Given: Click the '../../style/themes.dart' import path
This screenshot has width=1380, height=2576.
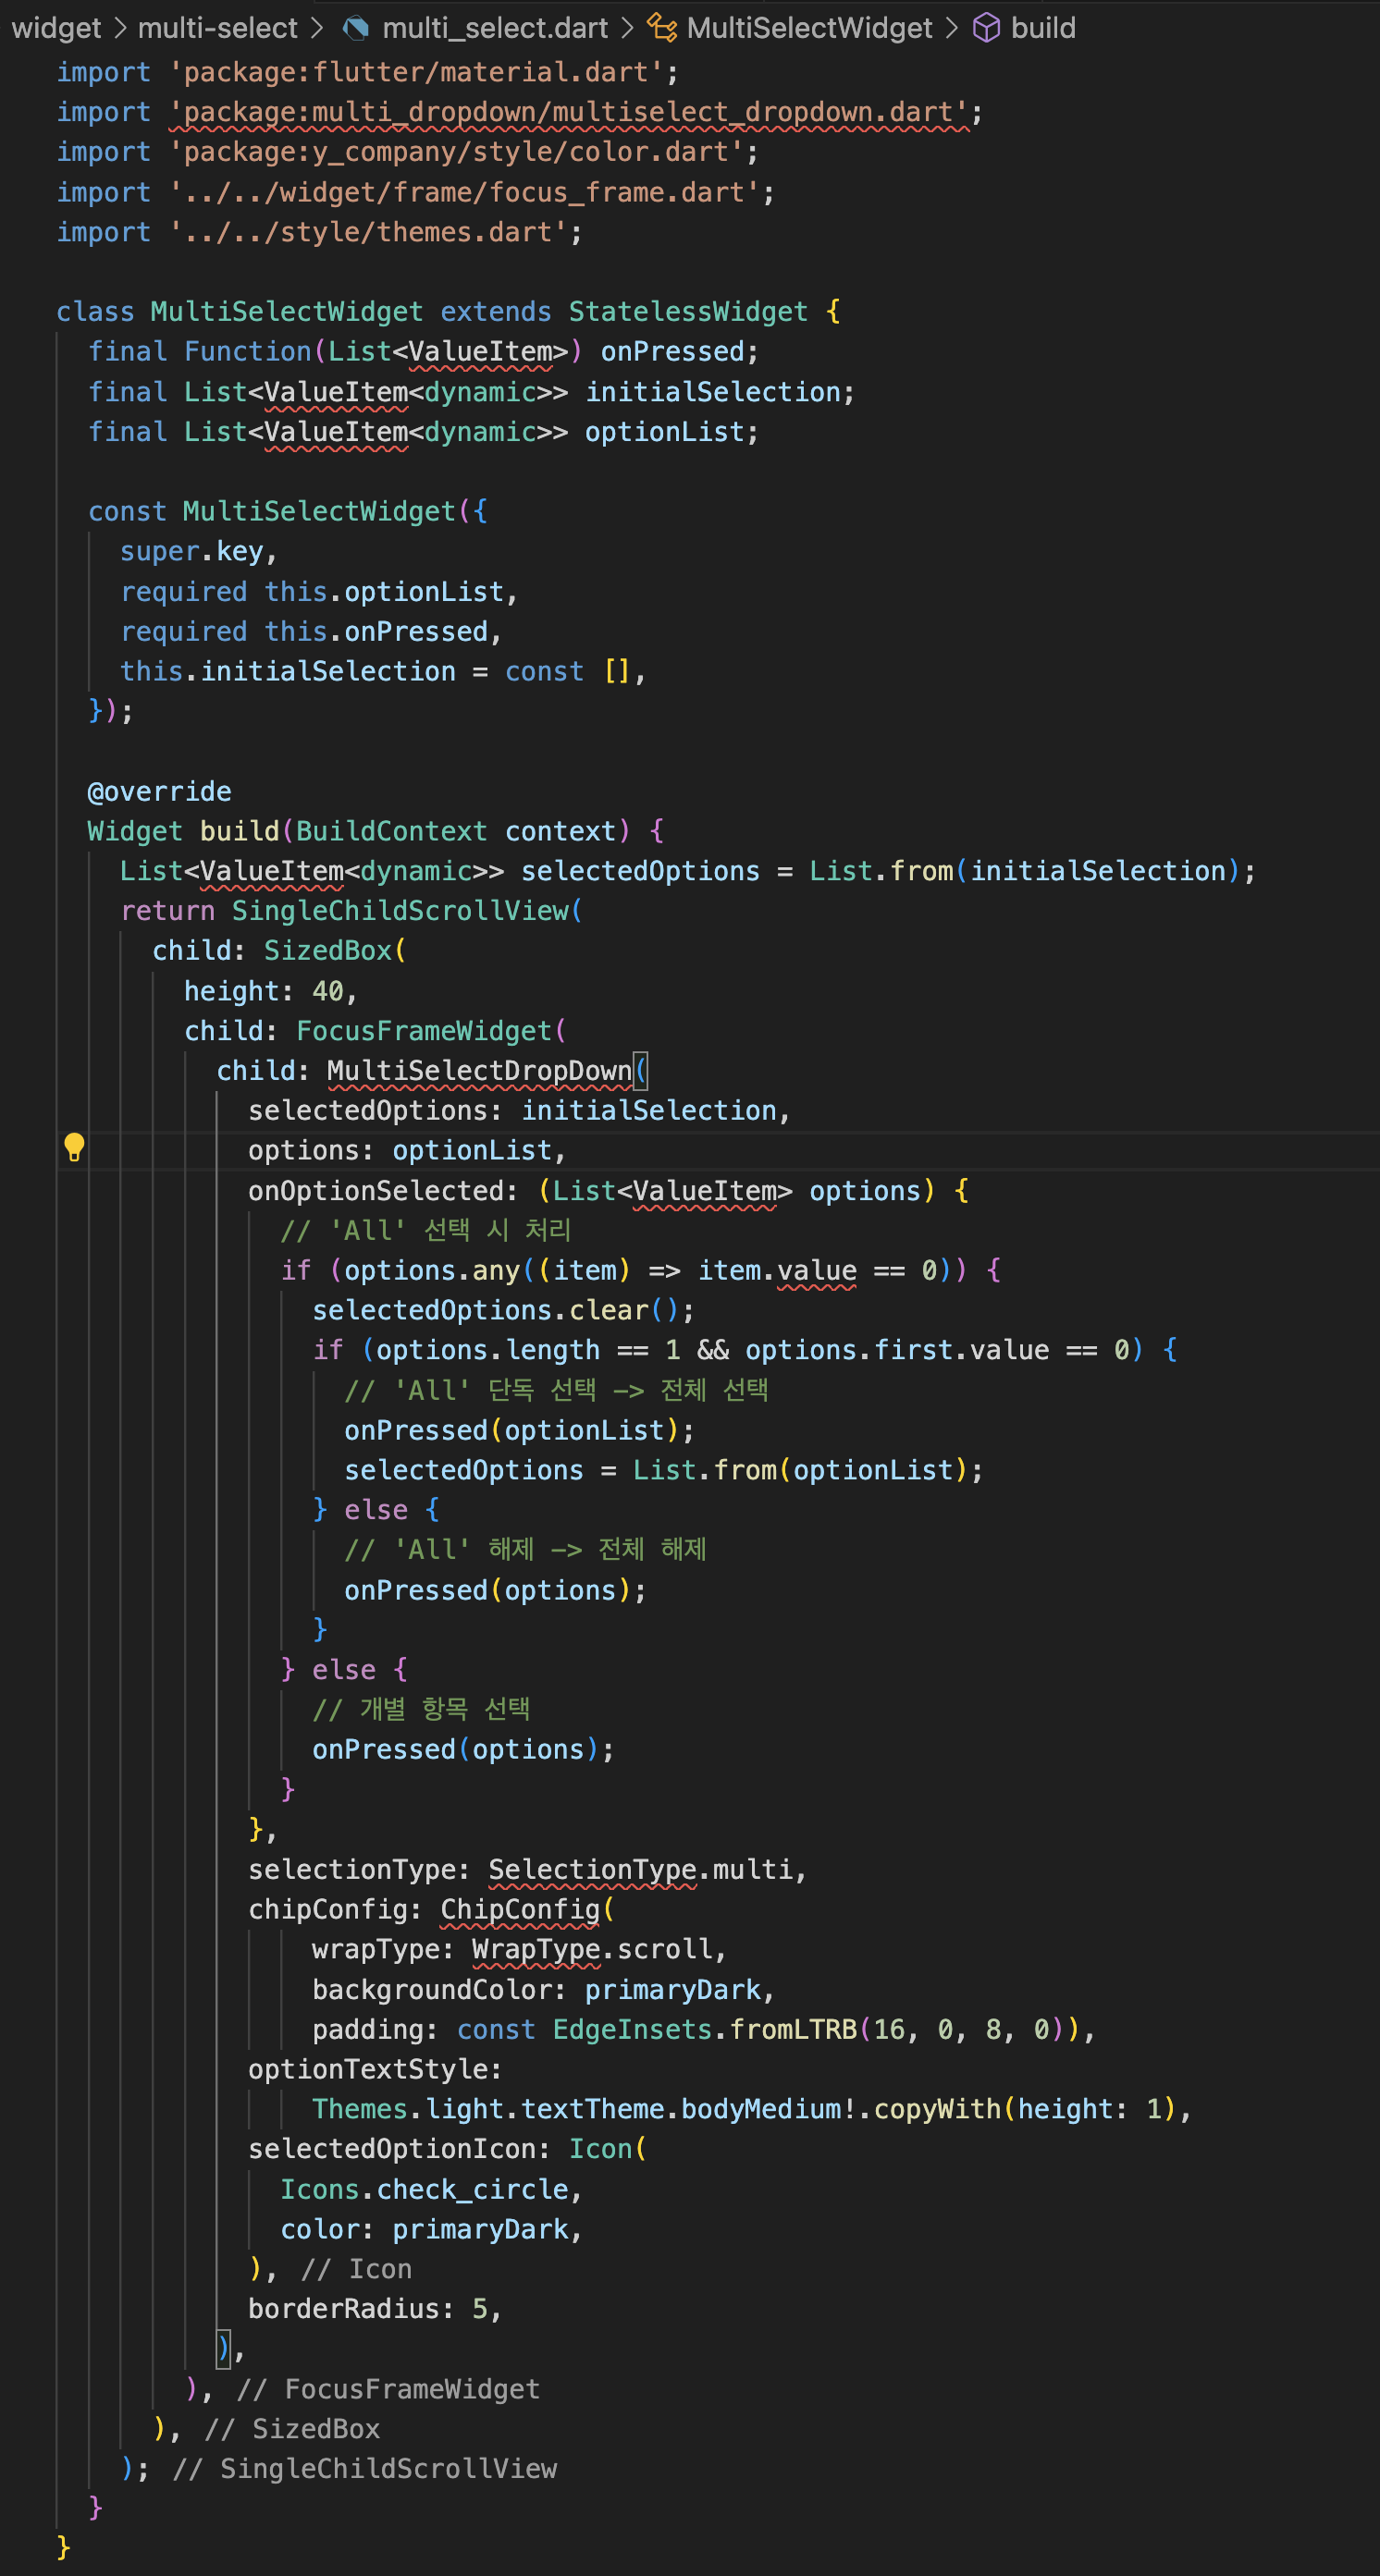Looking at the screenshot, I should tap(369, 232).
